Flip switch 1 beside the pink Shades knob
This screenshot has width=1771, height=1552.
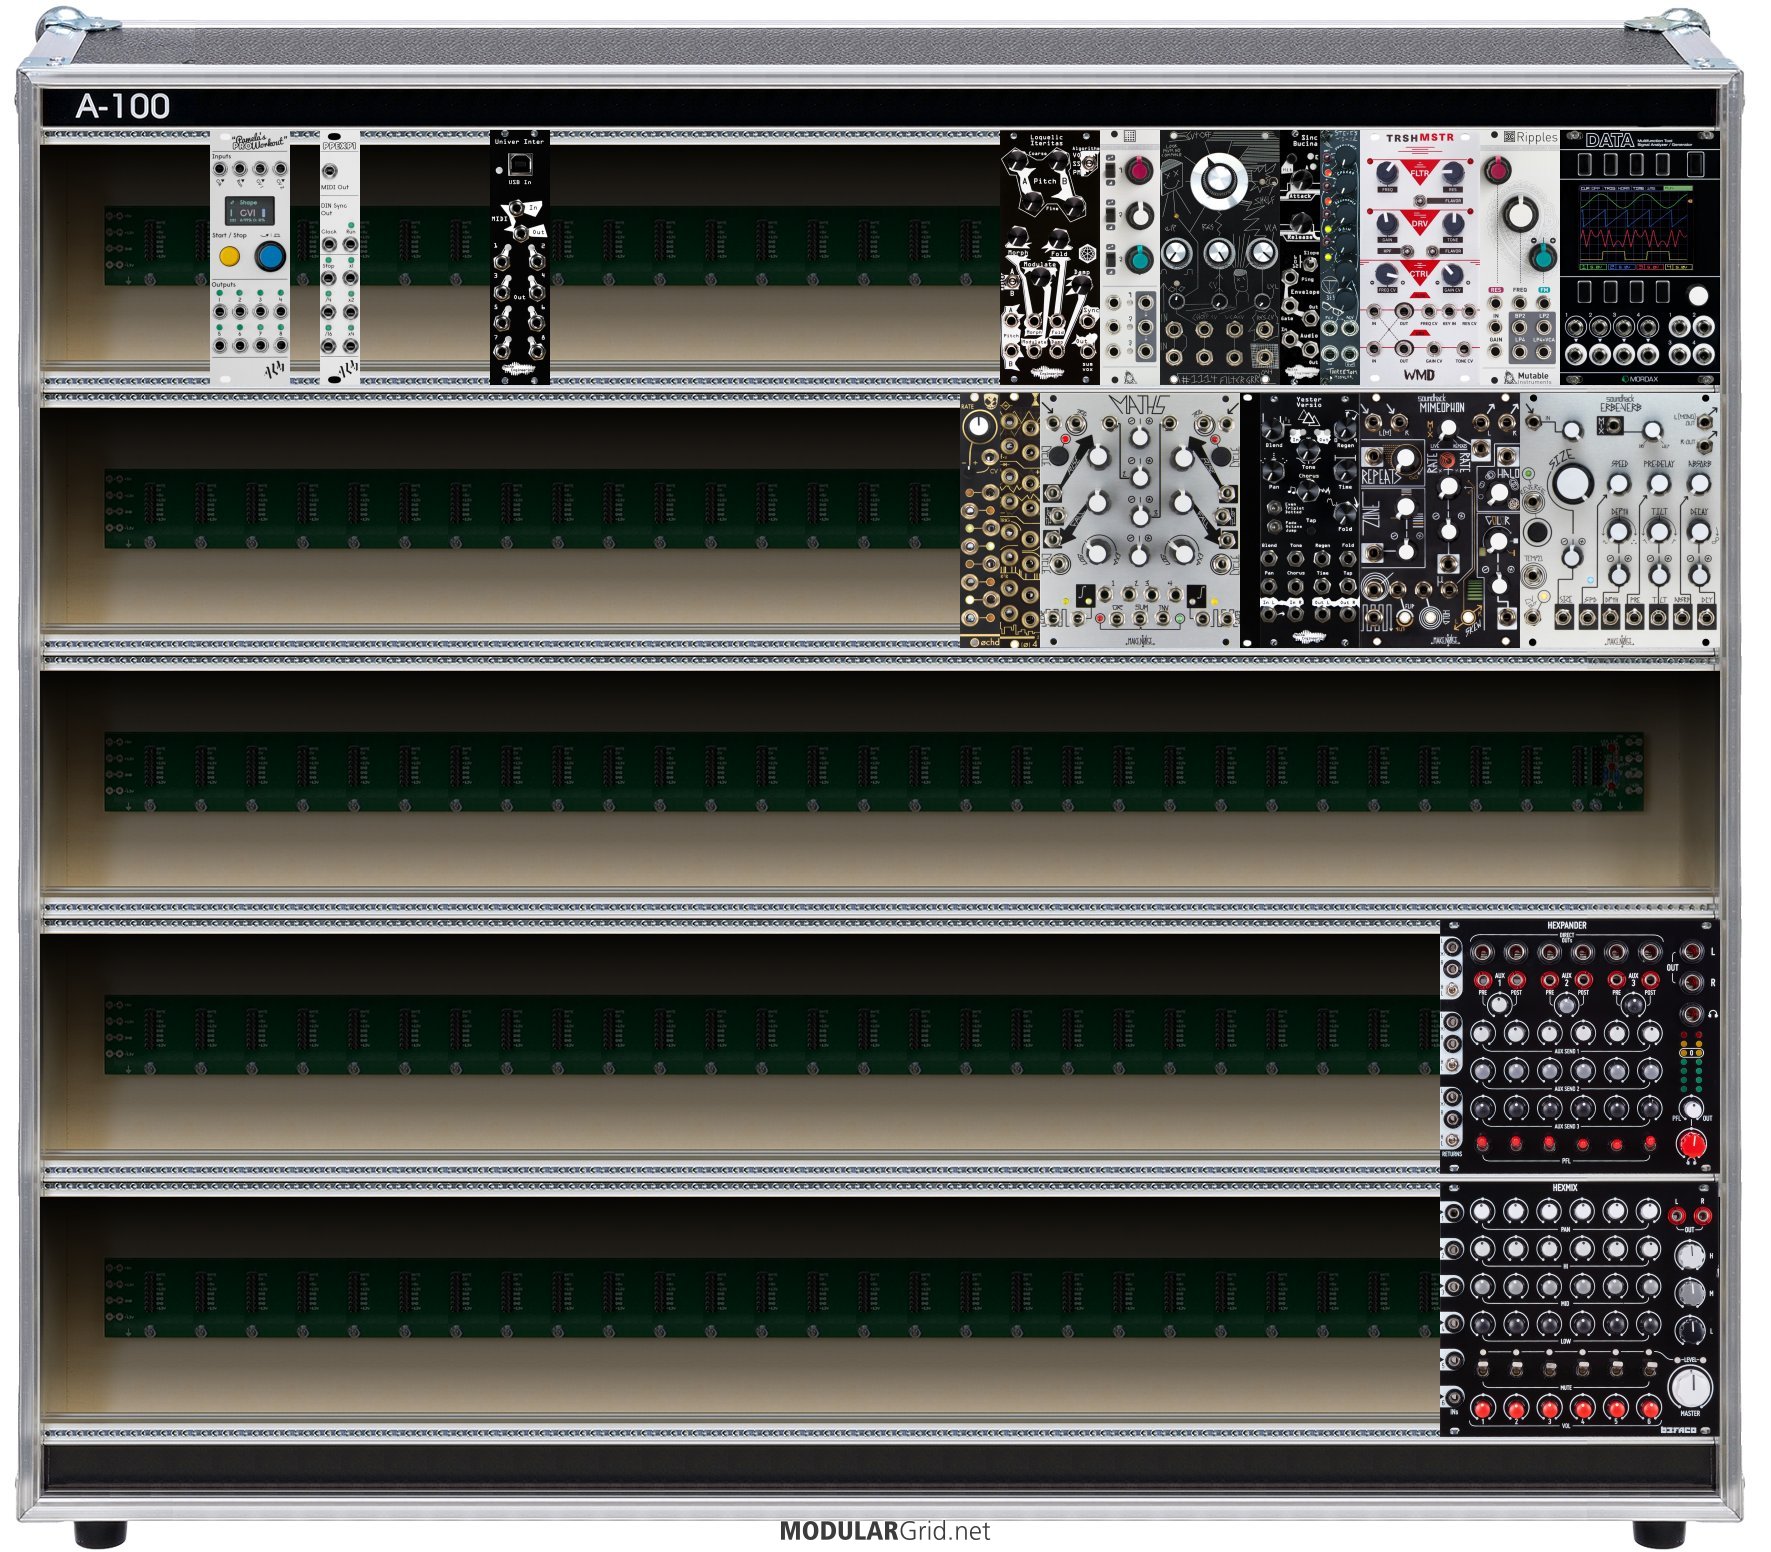point(1110,170)
